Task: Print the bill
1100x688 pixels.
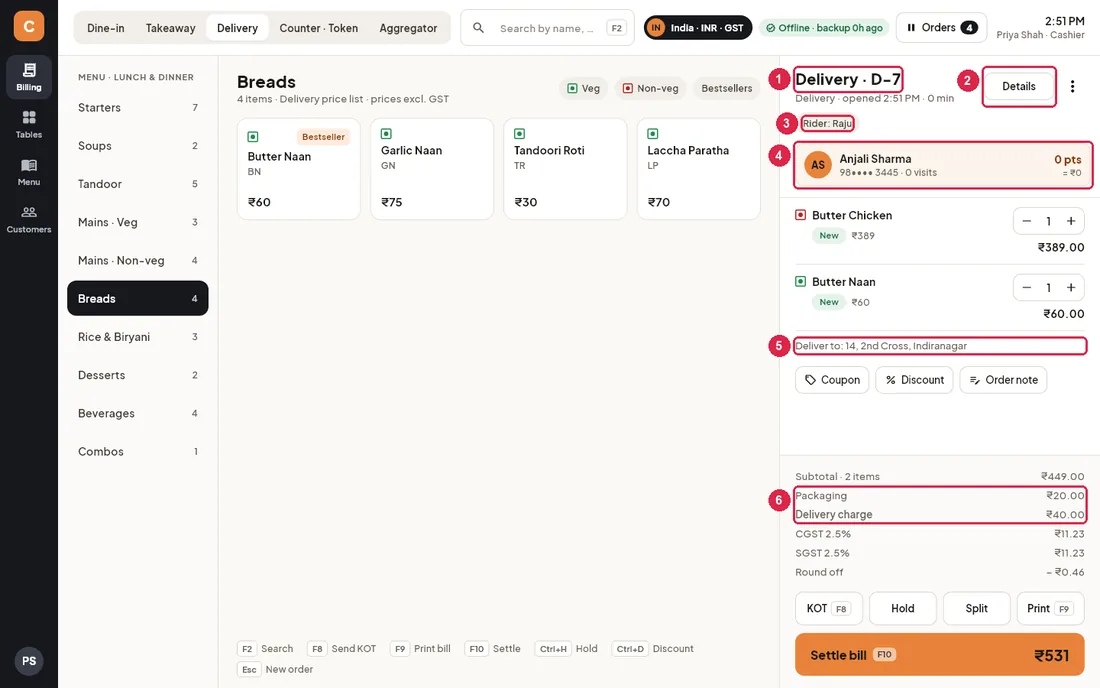Action: [x=1050, y=609]
